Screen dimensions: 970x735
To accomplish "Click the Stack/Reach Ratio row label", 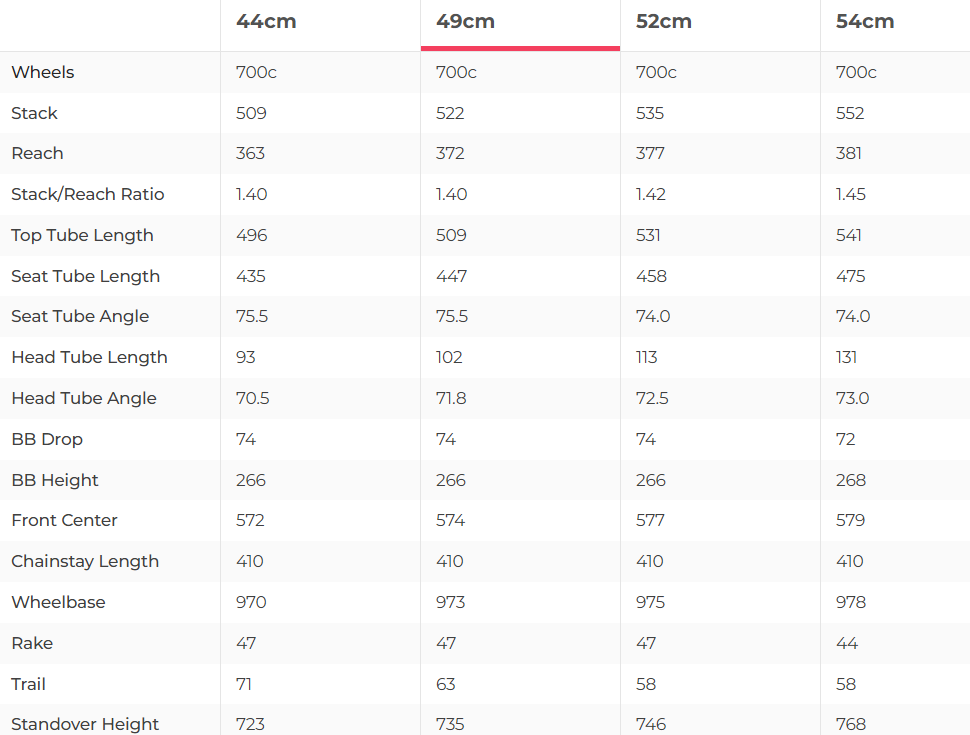I will click(88, 194).
